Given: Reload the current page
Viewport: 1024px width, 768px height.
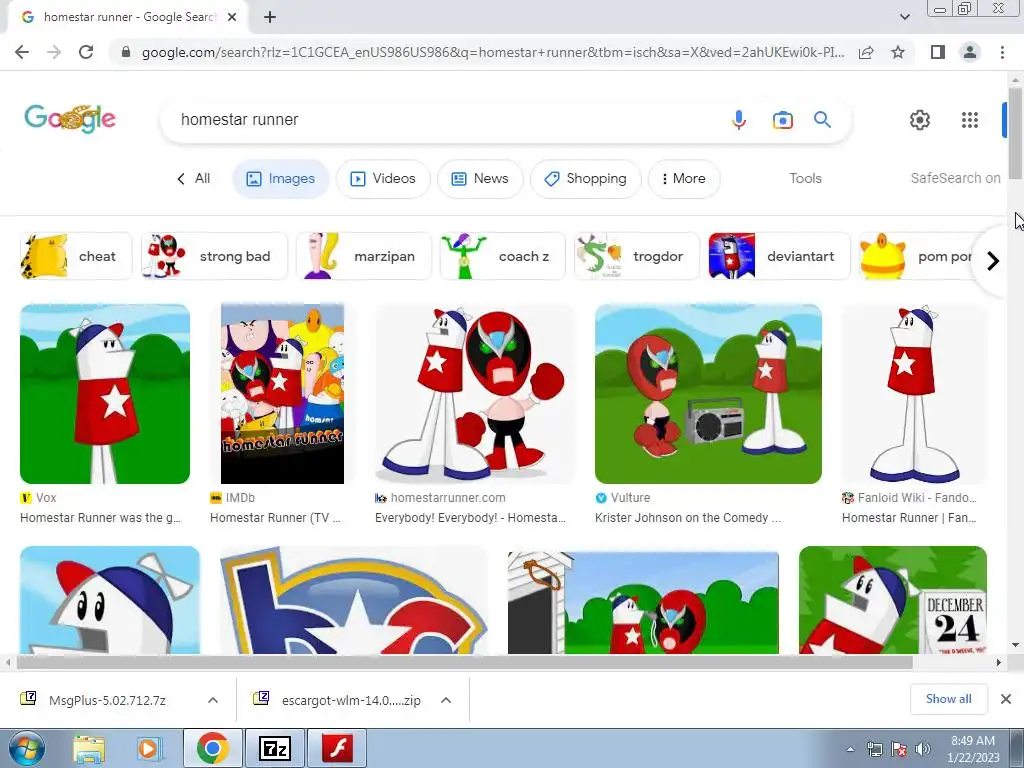Looking at the screenshot, I should point(86,52).
